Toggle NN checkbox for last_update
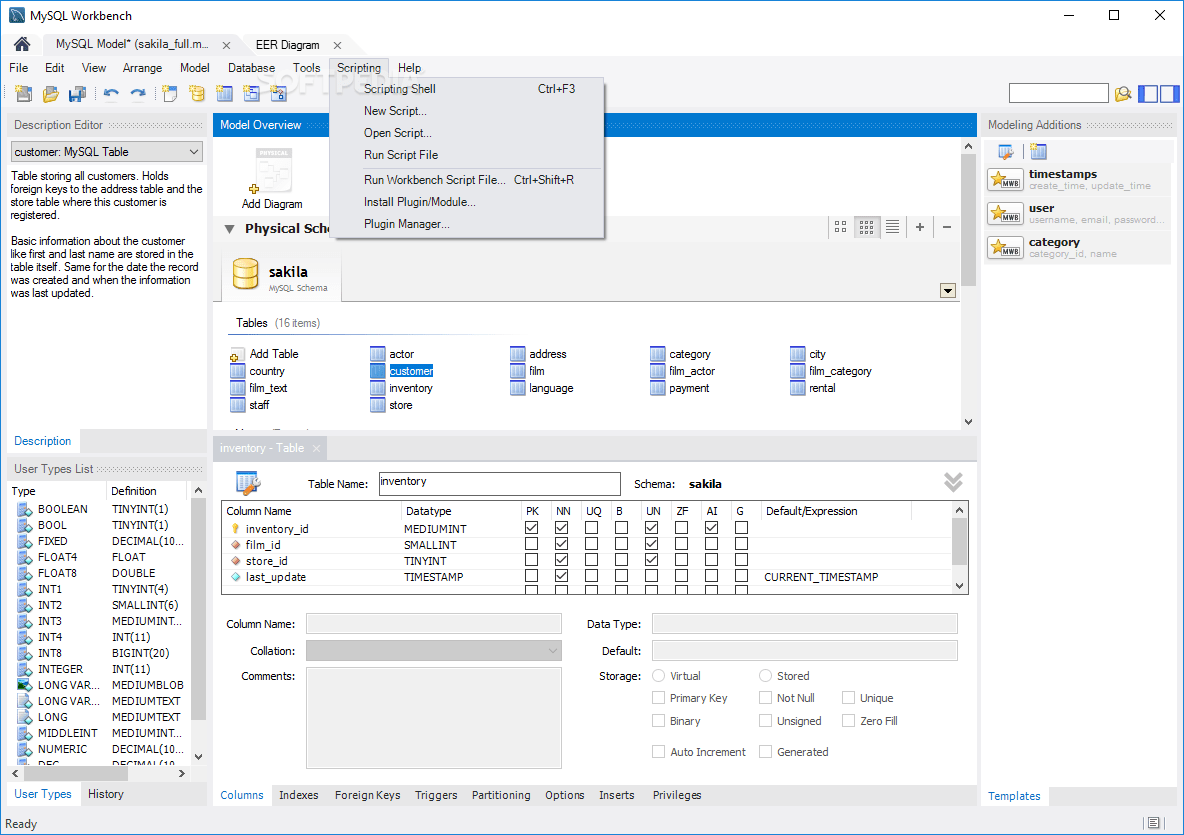1184x835 pixels. [561, 576]
